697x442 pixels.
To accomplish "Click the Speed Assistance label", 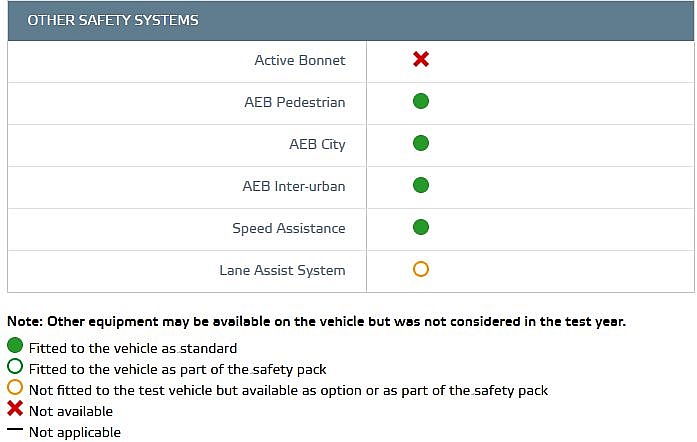I will (289, 228).
